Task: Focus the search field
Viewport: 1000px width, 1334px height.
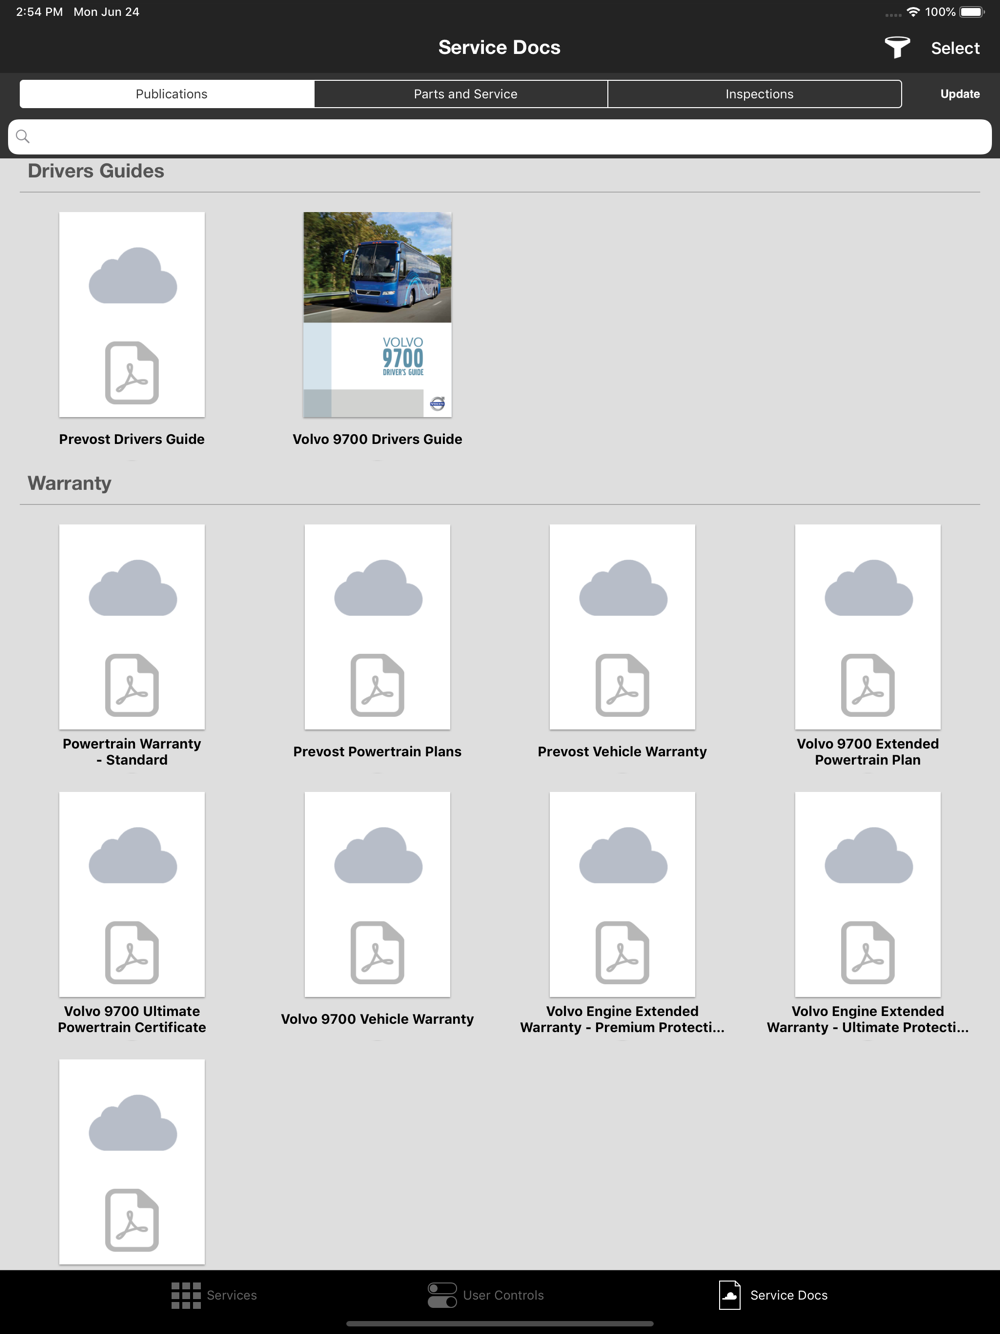Action: click(x=500, y=137)
